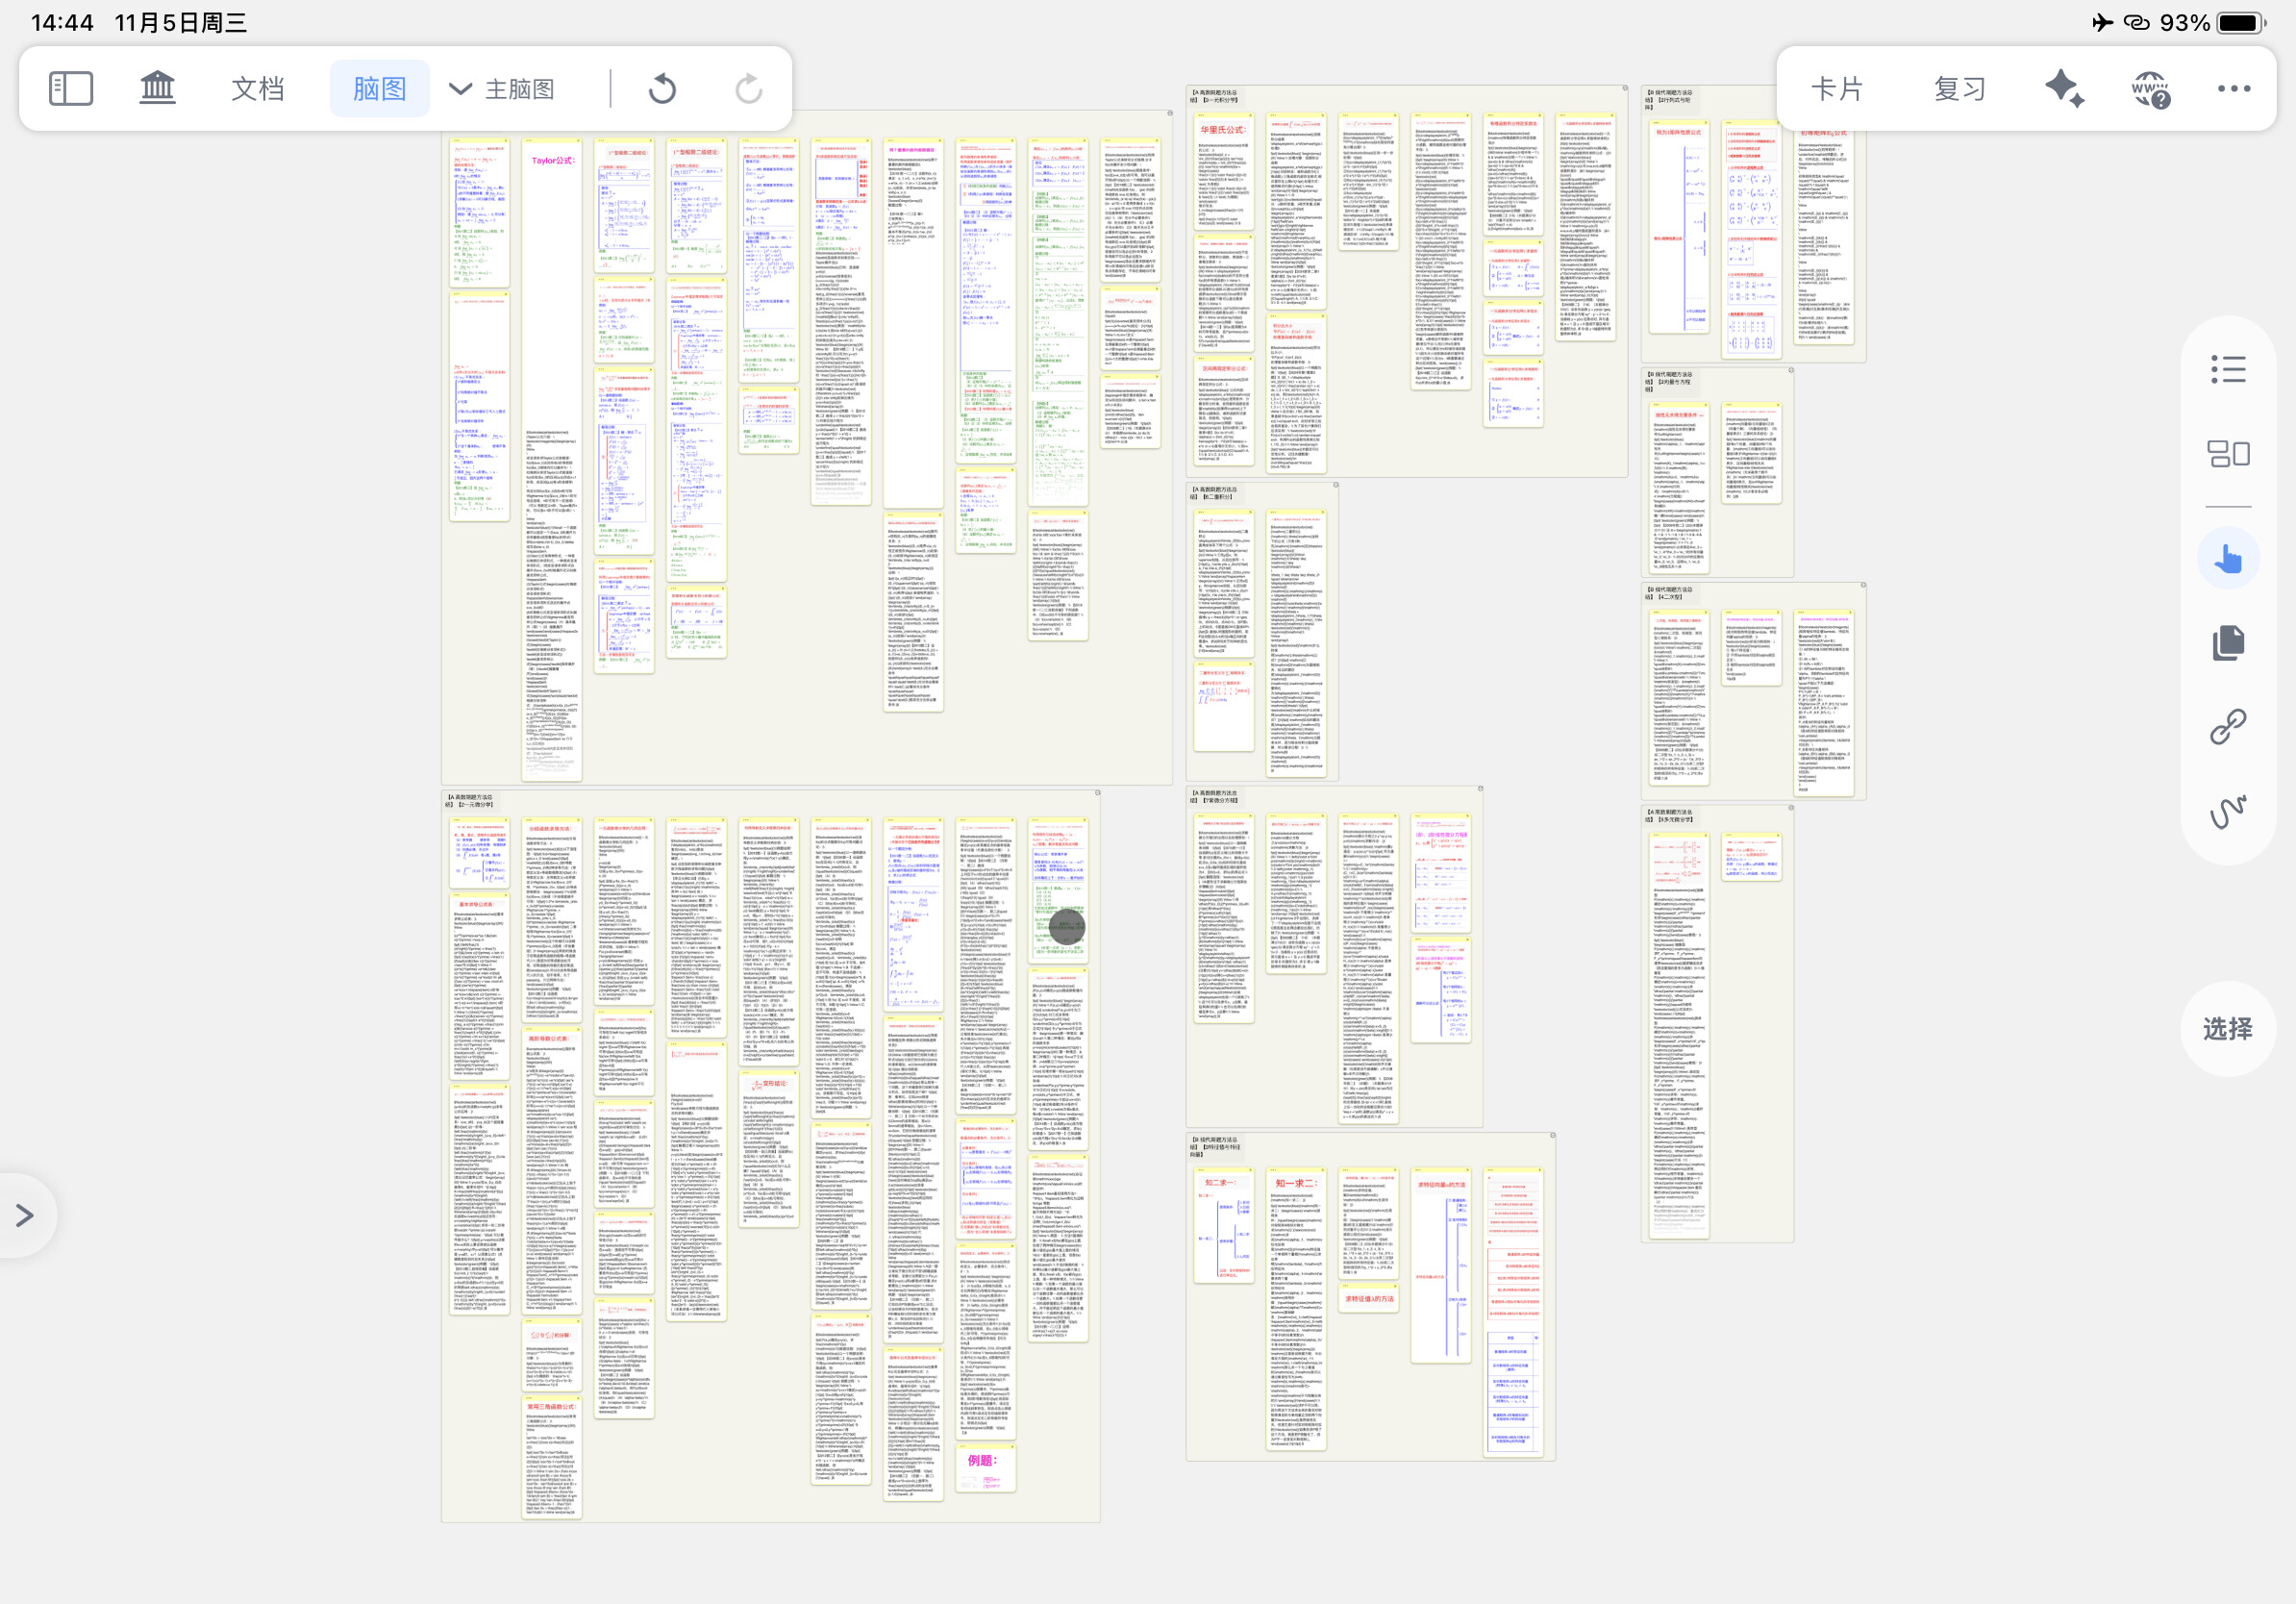The height and width of the screenshot is (1604, 2296).
Task: Open the more options ellipsis menu
Action: pyautogui.click(x=2234, y=89)
